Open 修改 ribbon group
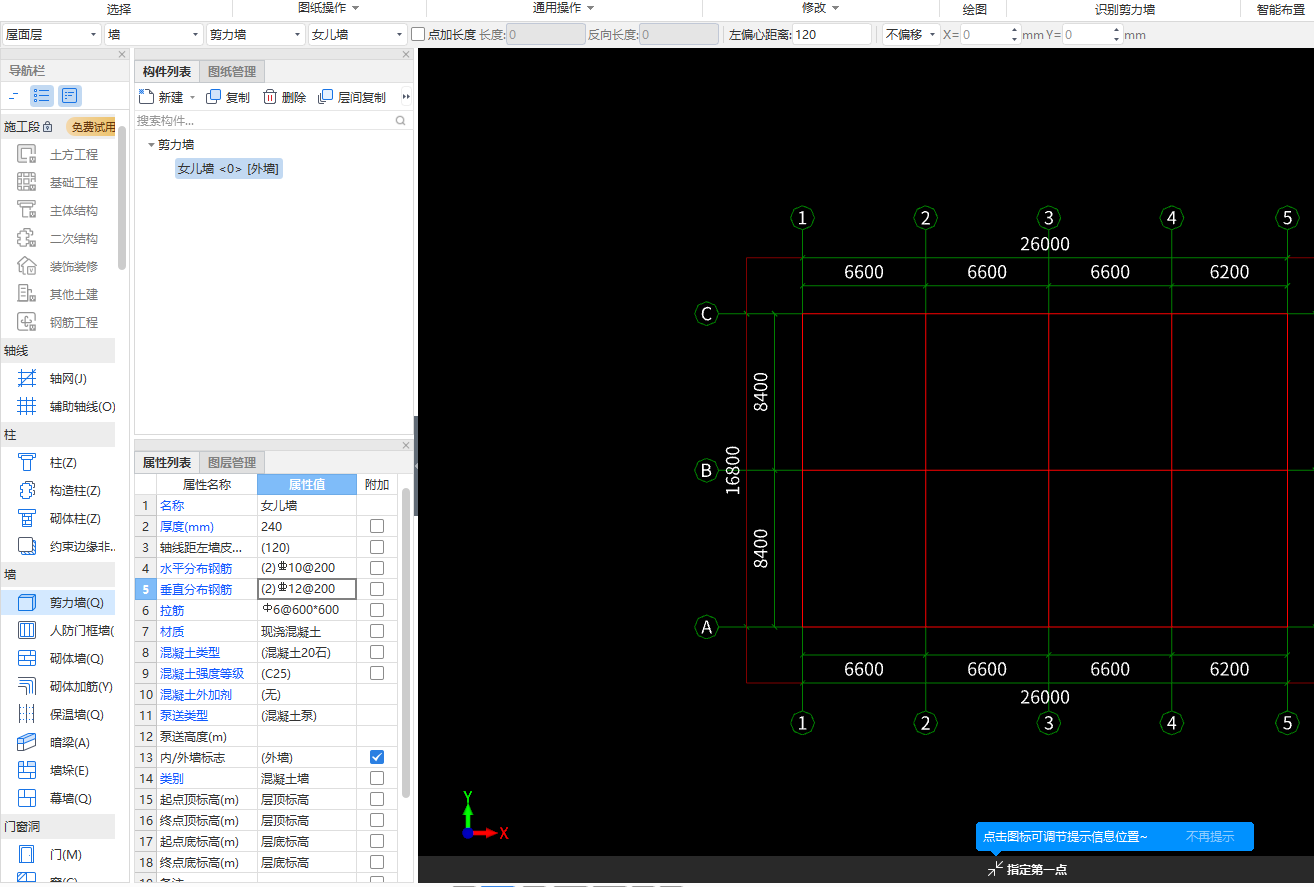Image resolution: width=1314 pixels, height=887 pixels. (820, 8)
